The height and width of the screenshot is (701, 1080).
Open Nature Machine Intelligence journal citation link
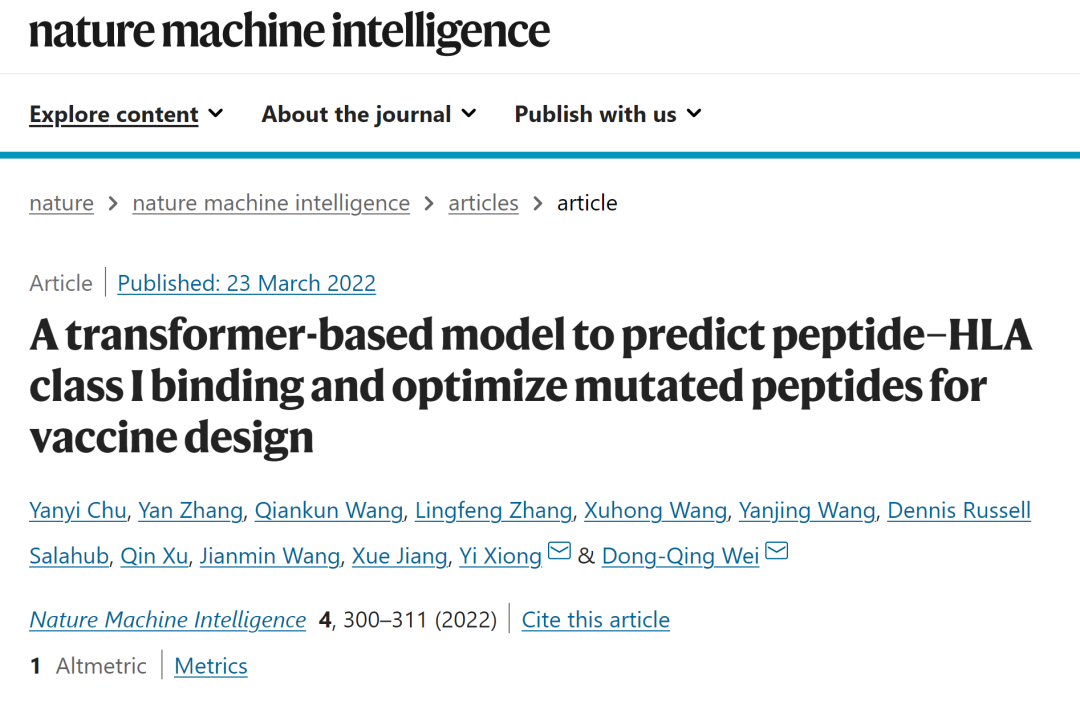click(x=167, y=620)
